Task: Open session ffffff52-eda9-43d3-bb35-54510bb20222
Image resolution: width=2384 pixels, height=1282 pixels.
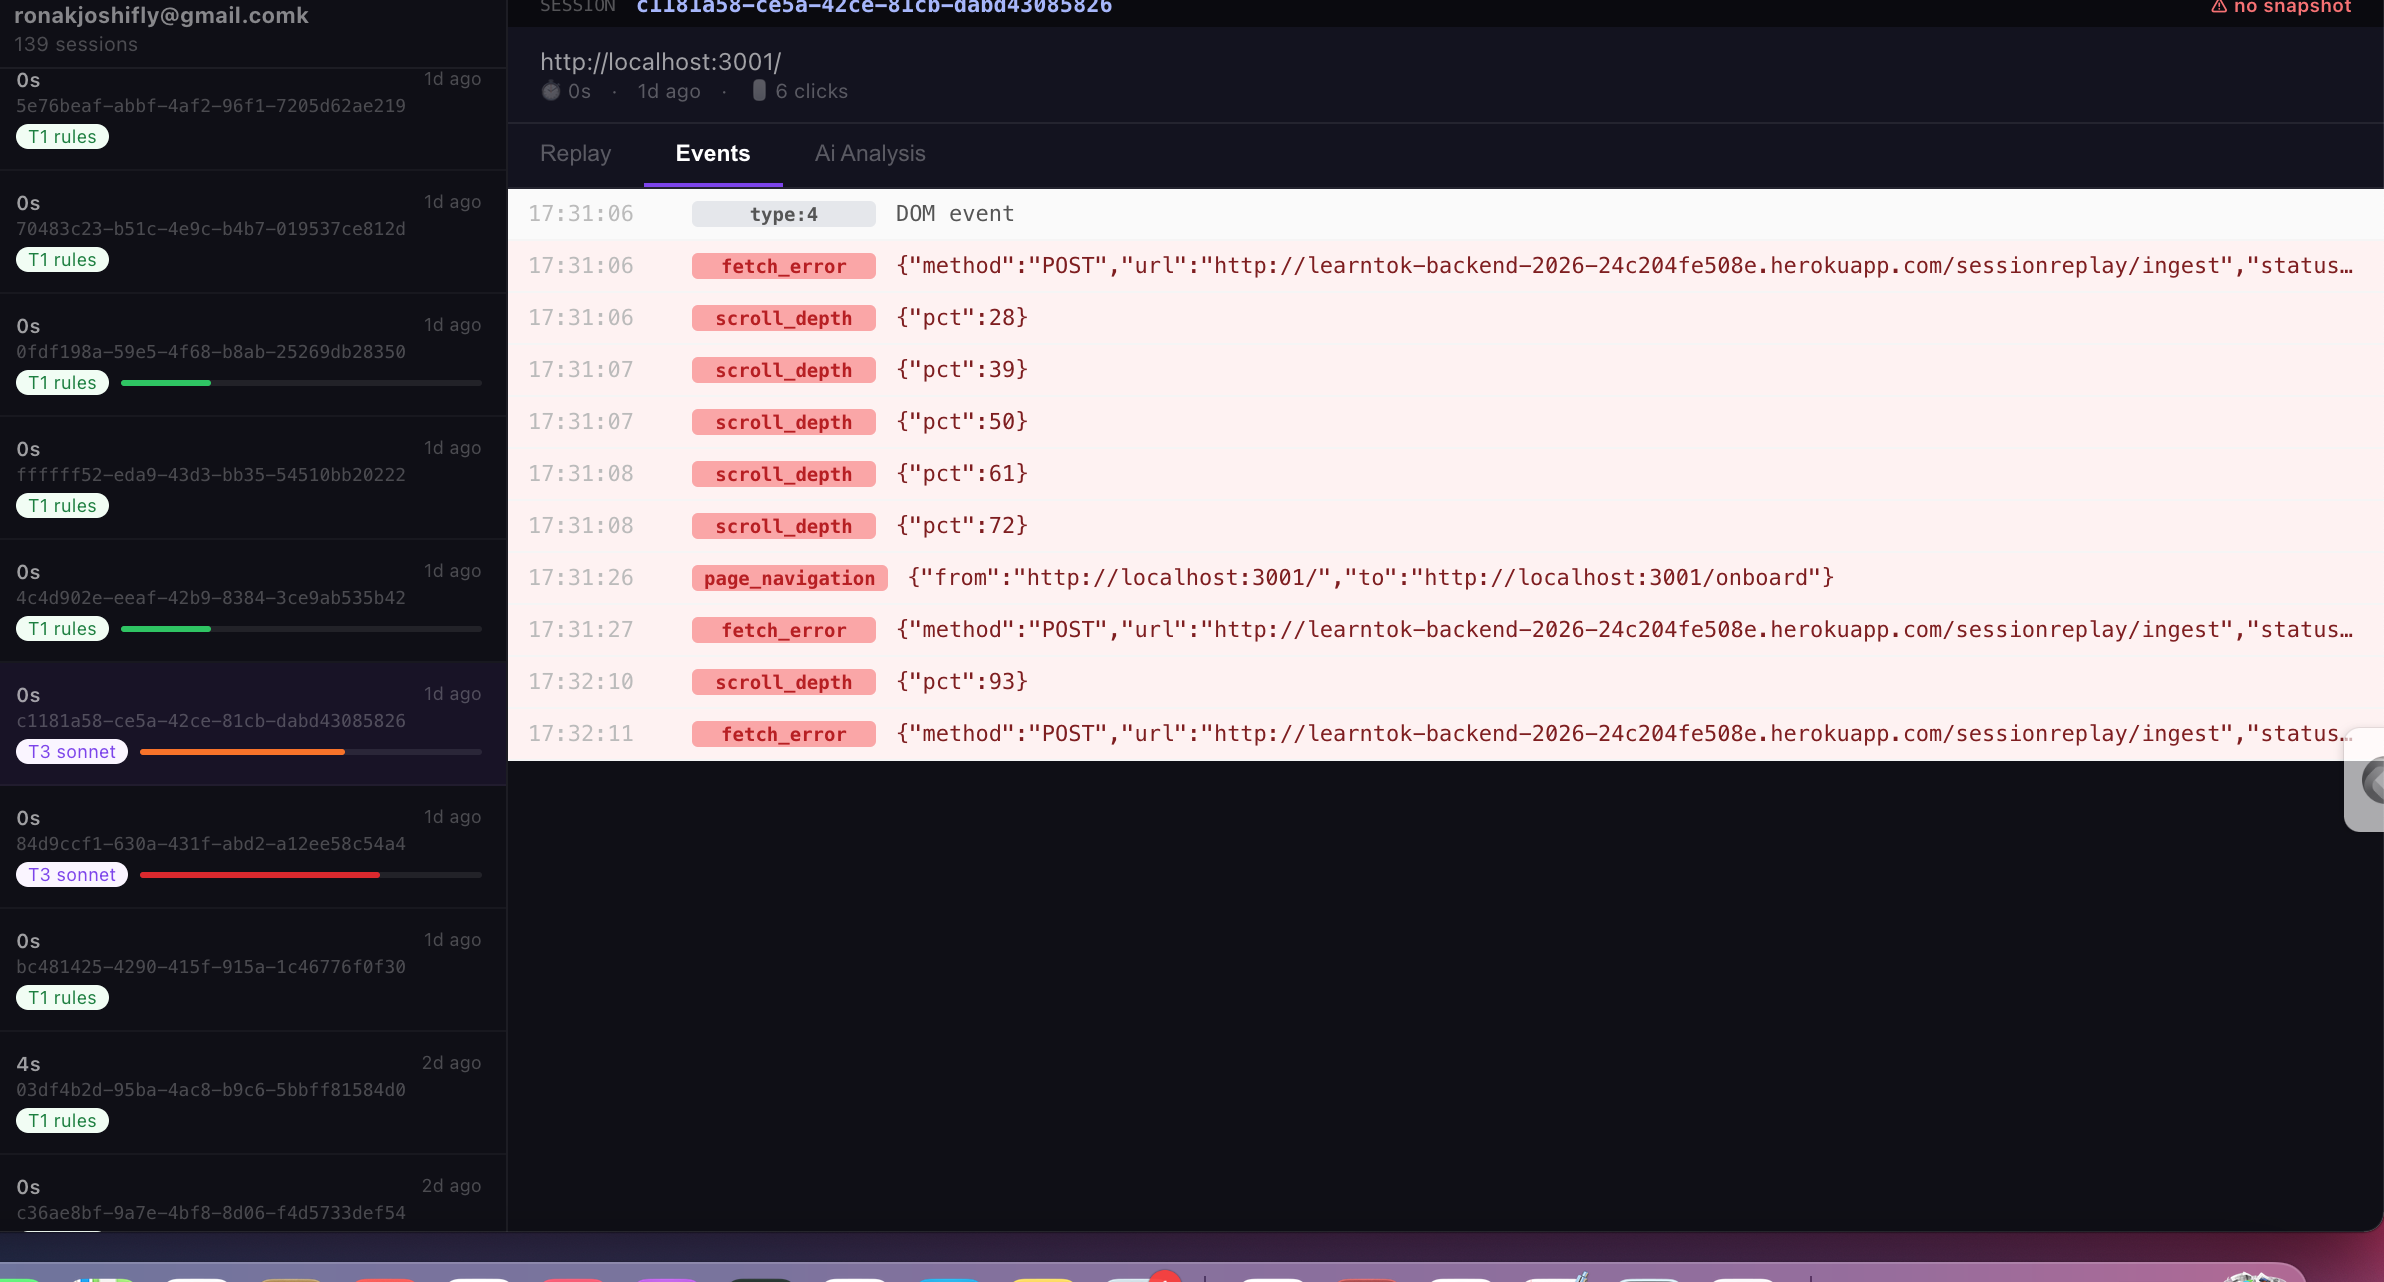Action: coord(211,475)
